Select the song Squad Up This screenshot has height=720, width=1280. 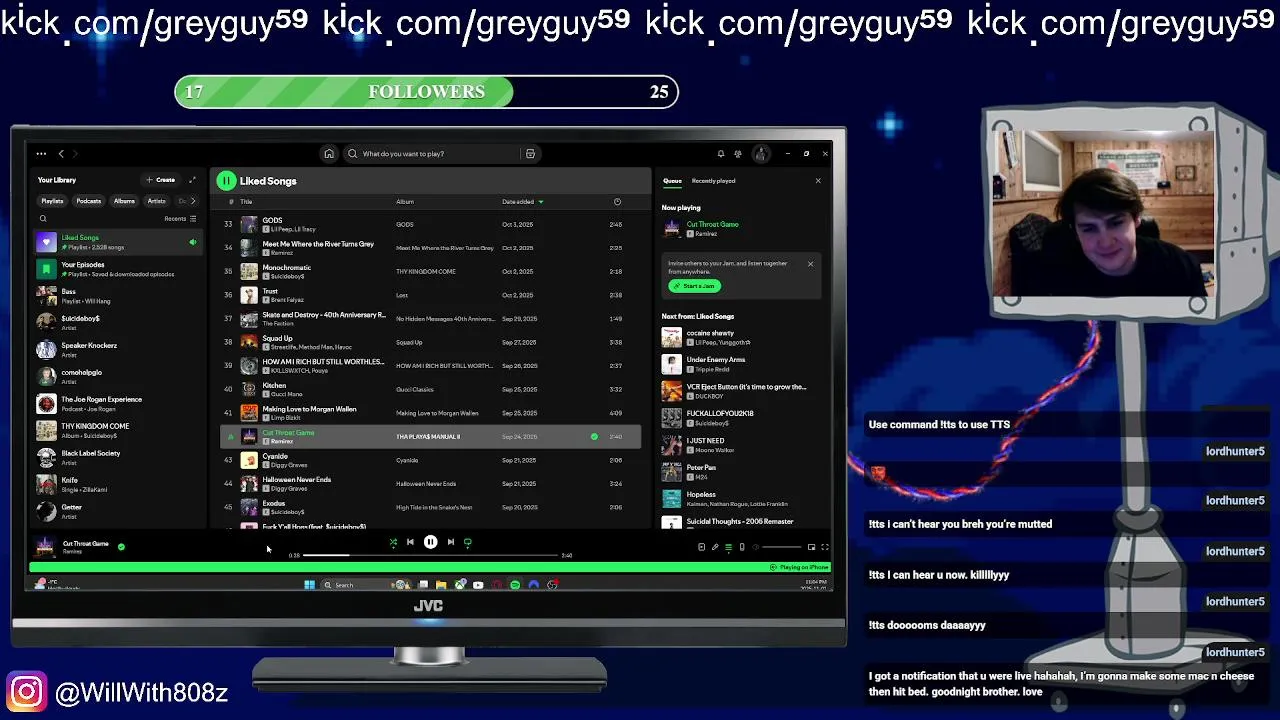[432, 342]
